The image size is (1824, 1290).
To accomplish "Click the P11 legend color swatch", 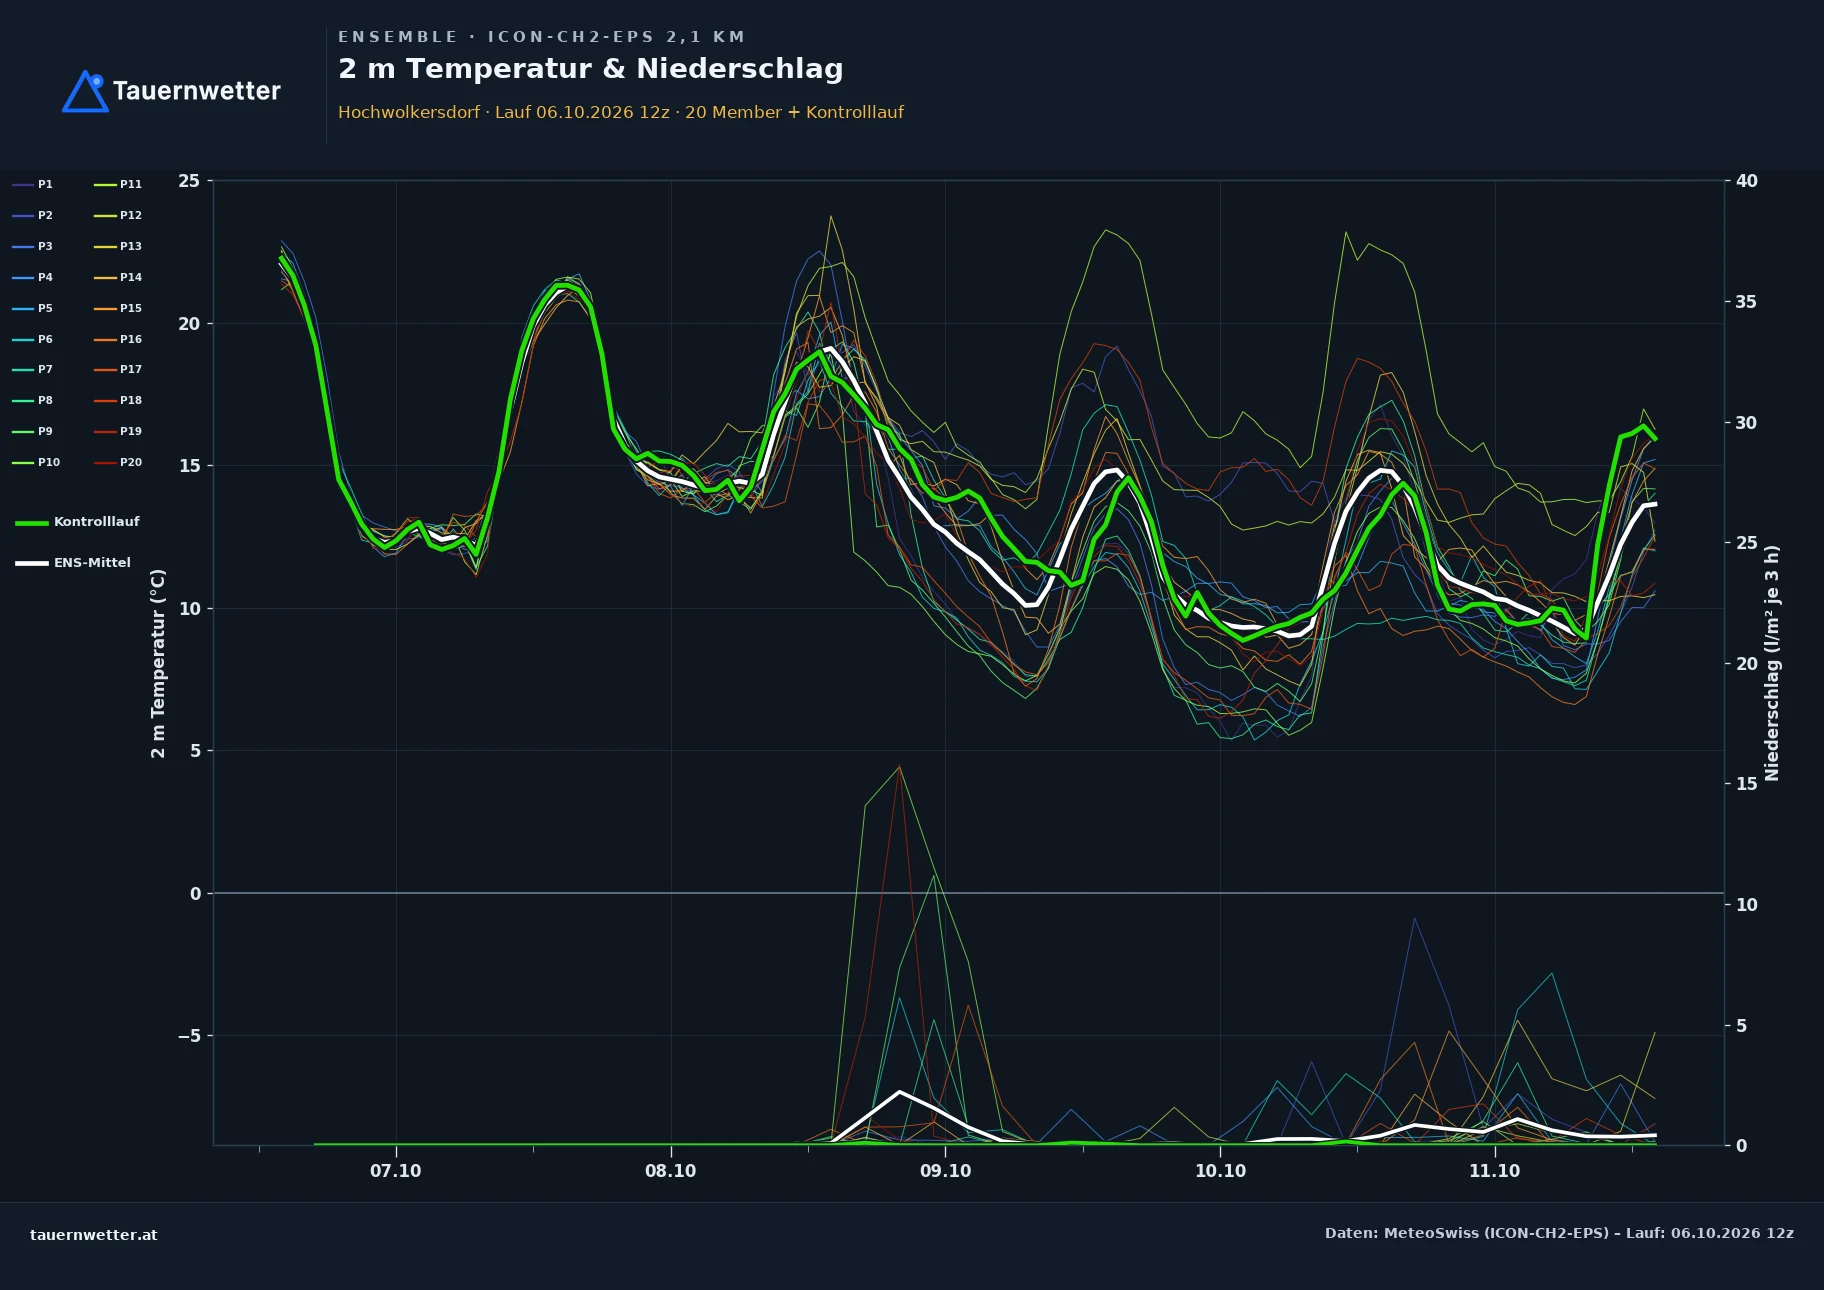I will [105, 184].
